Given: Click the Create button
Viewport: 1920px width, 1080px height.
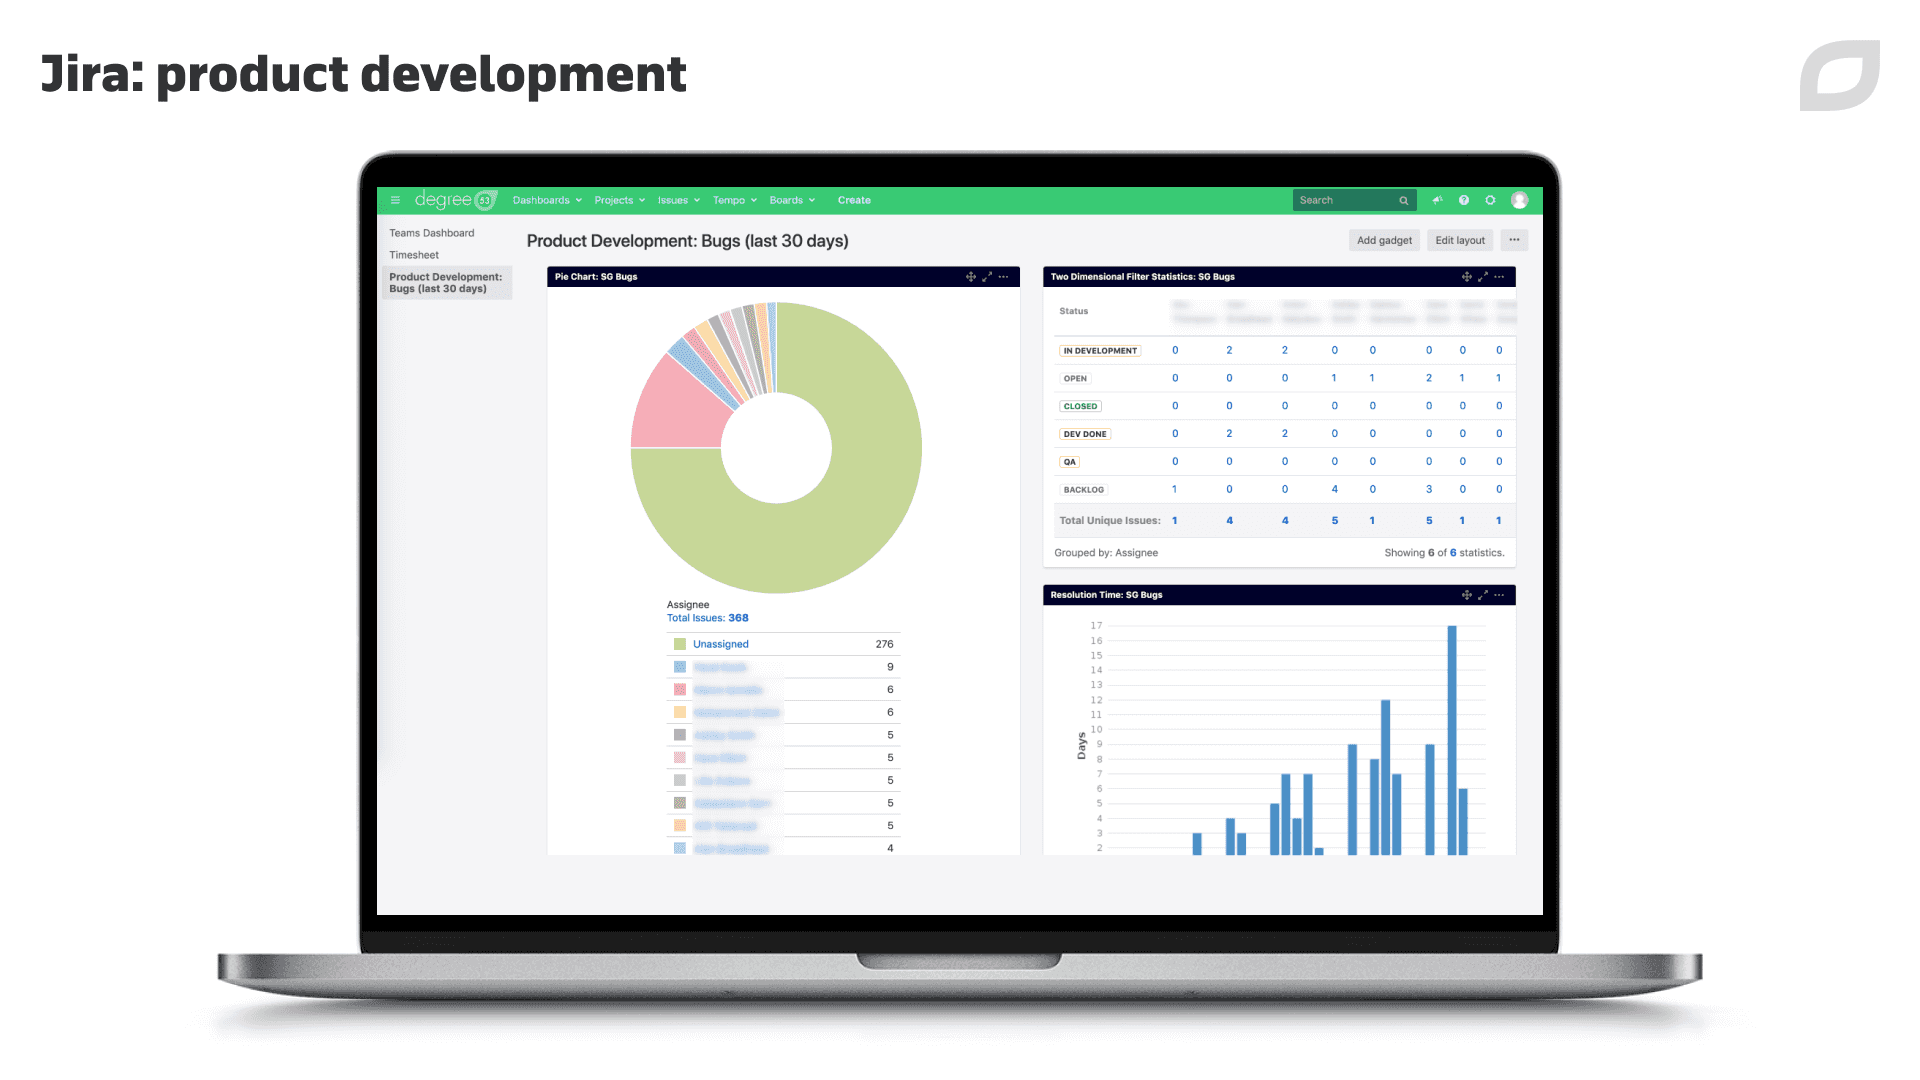Looking at the screenshot, I should 854,200.
